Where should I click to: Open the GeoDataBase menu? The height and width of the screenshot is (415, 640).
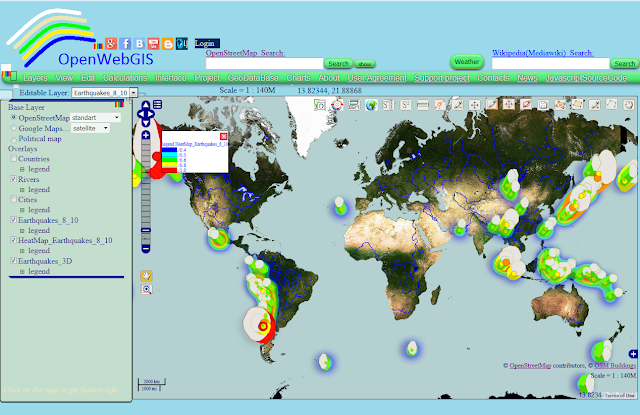253,78
